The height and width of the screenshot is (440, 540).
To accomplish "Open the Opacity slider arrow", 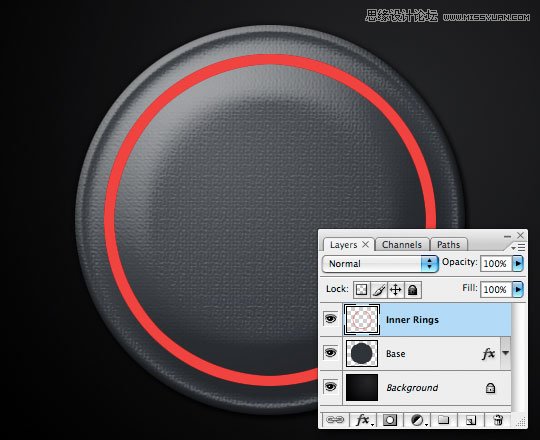I will (518, 264).
